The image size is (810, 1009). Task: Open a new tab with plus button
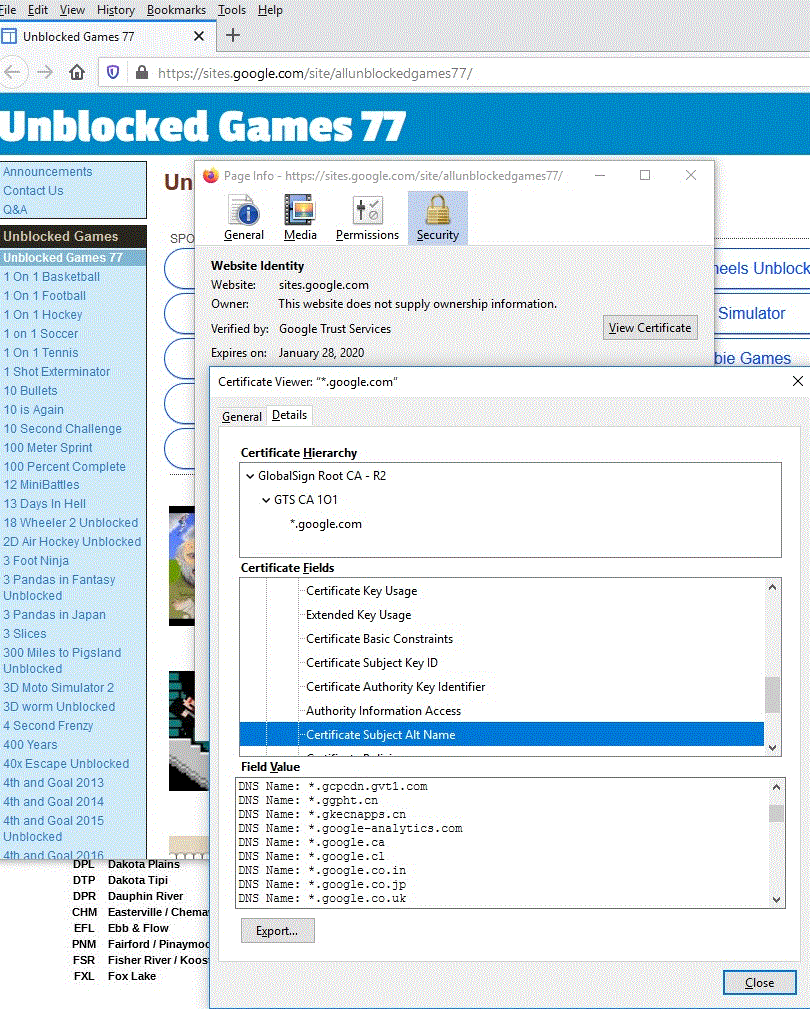(233, 35)
